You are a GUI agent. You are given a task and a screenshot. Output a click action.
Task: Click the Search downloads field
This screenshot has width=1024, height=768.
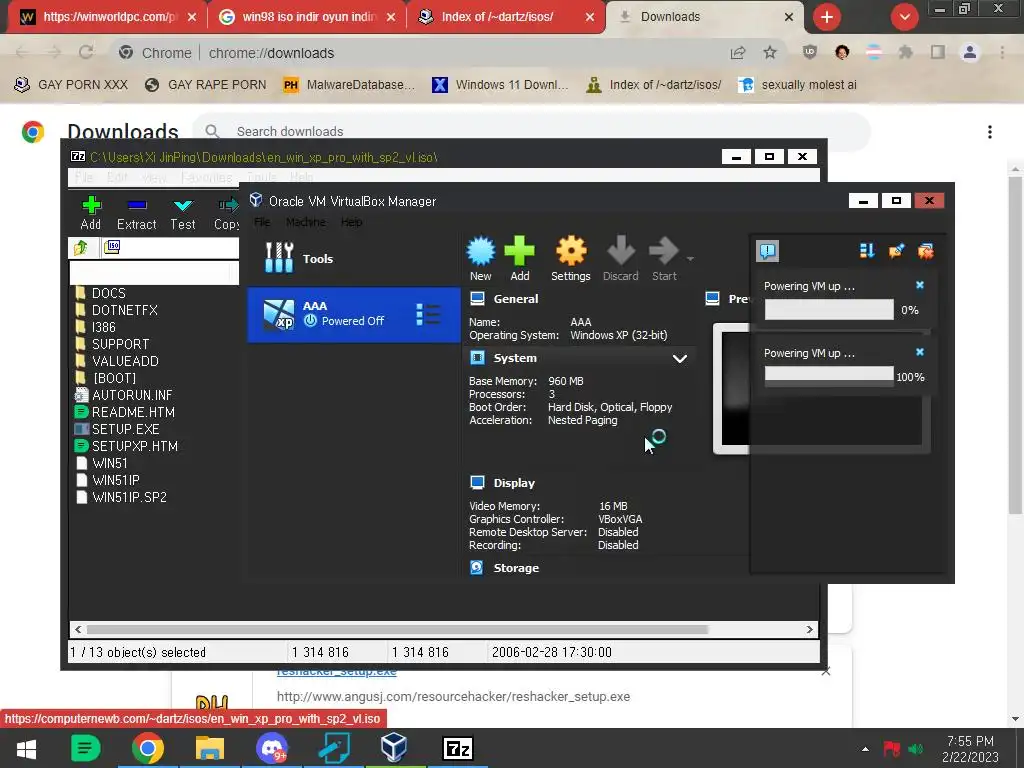pyautogui.click(x=531, y=131)
